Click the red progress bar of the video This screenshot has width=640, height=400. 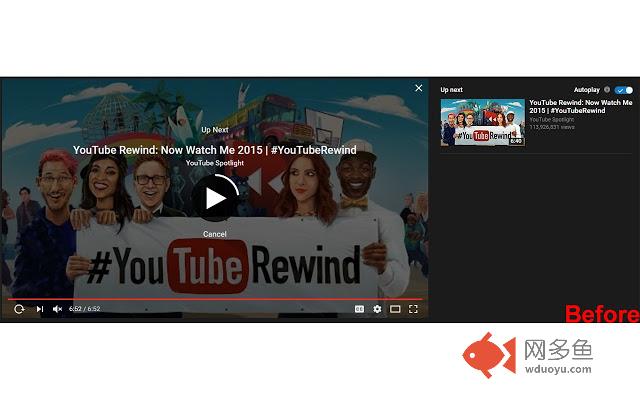pos(215,299)
